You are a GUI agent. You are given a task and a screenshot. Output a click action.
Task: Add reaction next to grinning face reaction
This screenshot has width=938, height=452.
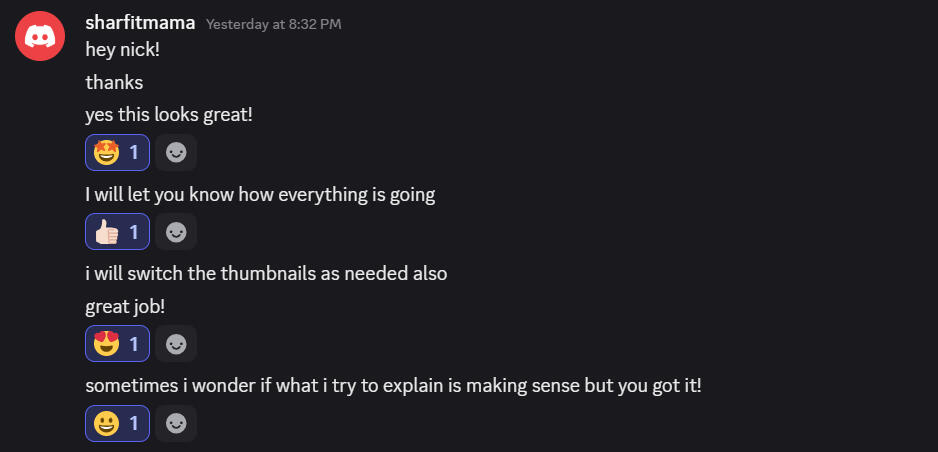(x=176, y=423)
